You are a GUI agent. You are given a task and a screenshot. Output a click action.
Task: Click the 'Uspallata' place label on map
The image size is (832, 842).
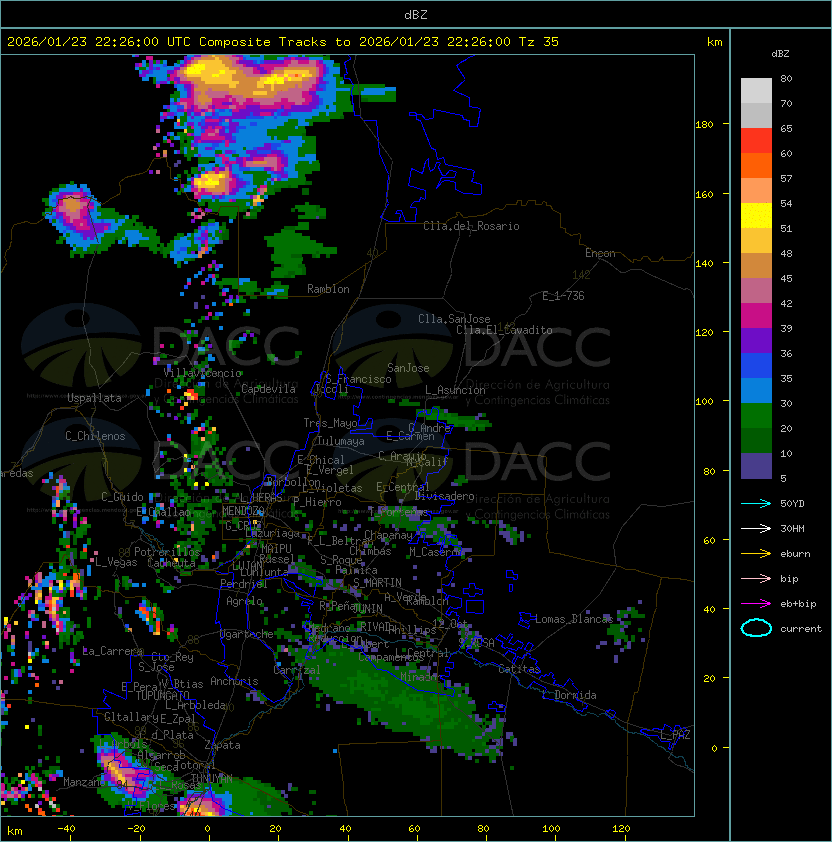[x=94, y=398]
